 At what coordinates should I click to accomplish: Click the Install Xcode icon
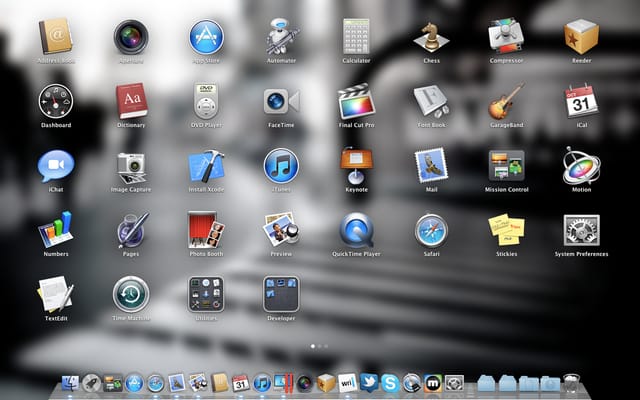click(206, 165)
